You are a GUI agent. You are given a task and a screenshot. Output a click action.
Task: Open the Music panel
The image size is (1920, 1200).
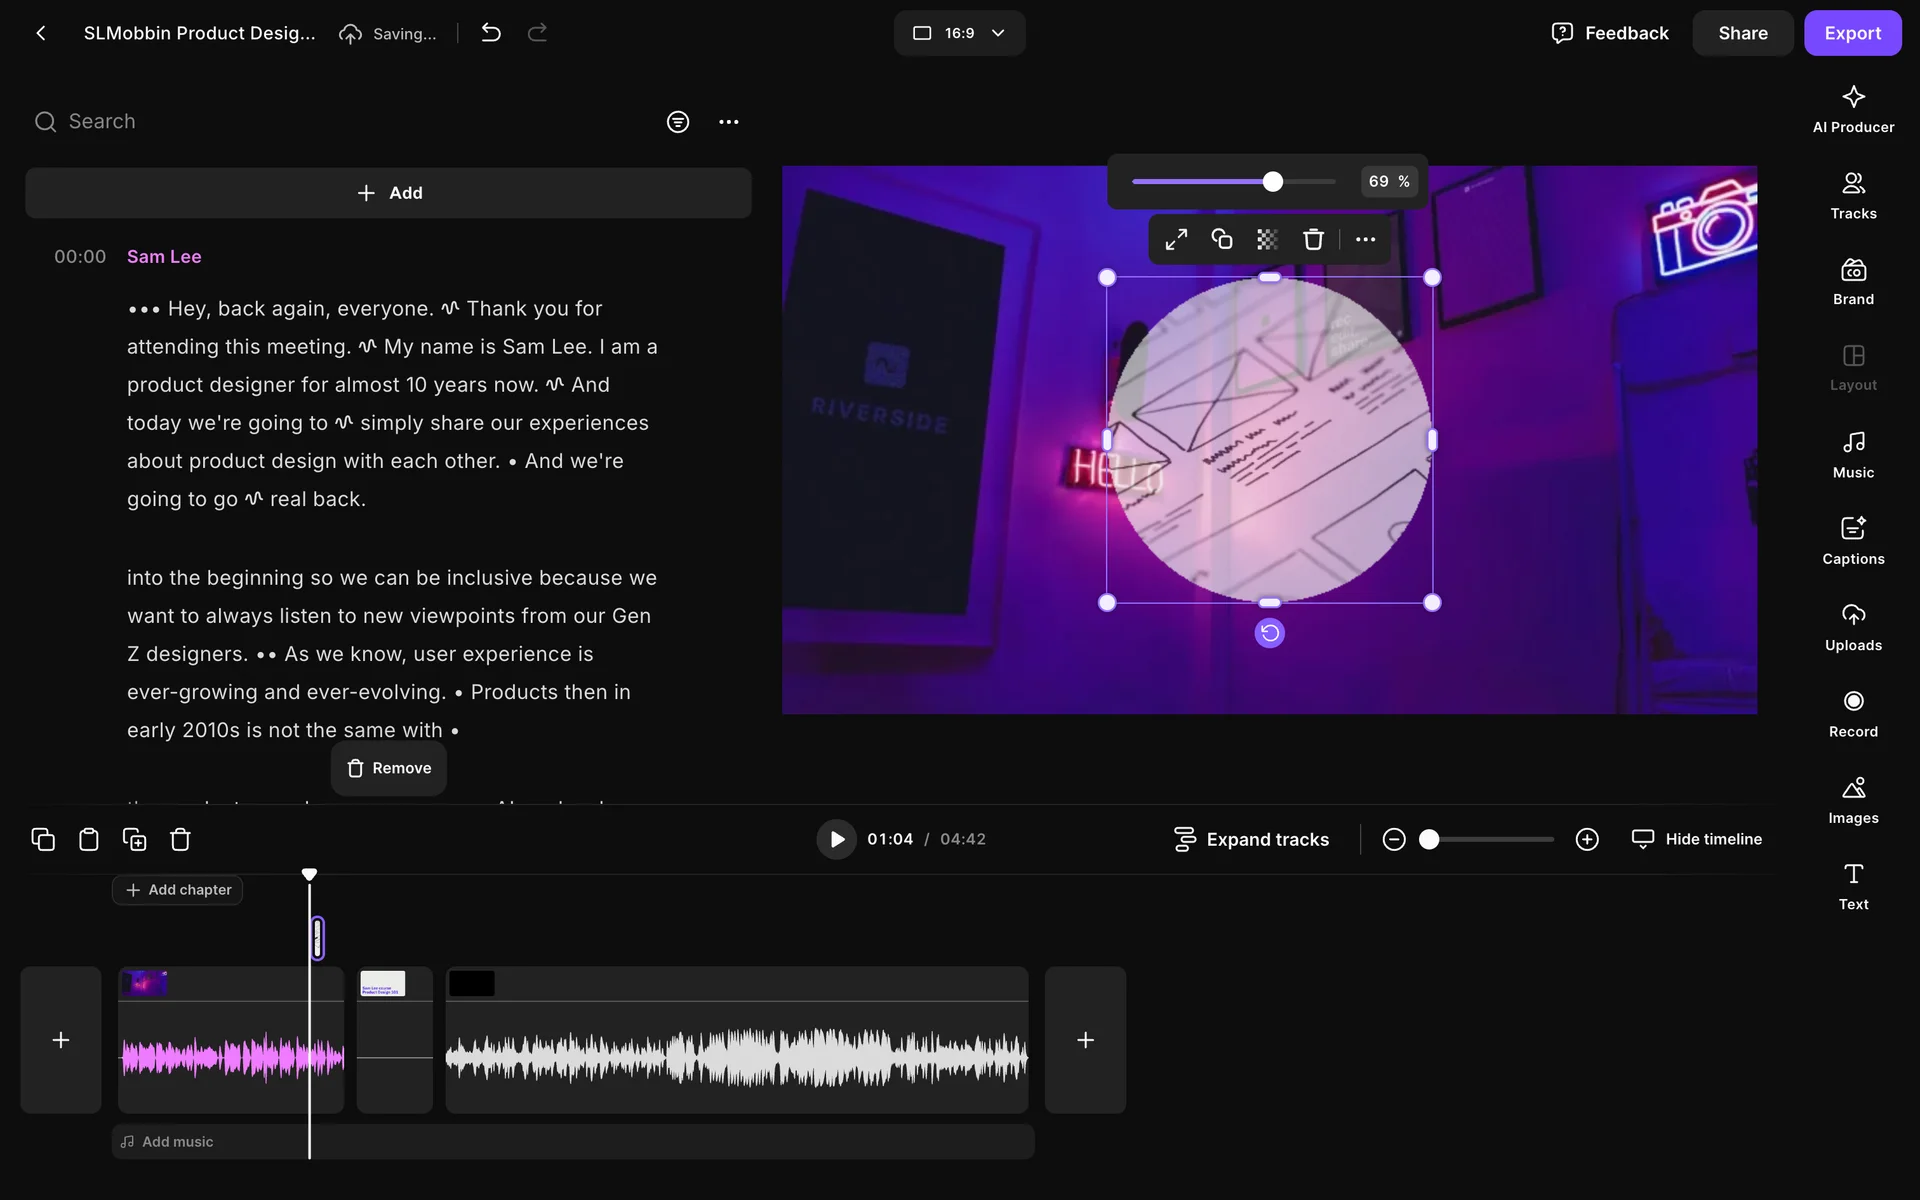[x=1852, y=454]
